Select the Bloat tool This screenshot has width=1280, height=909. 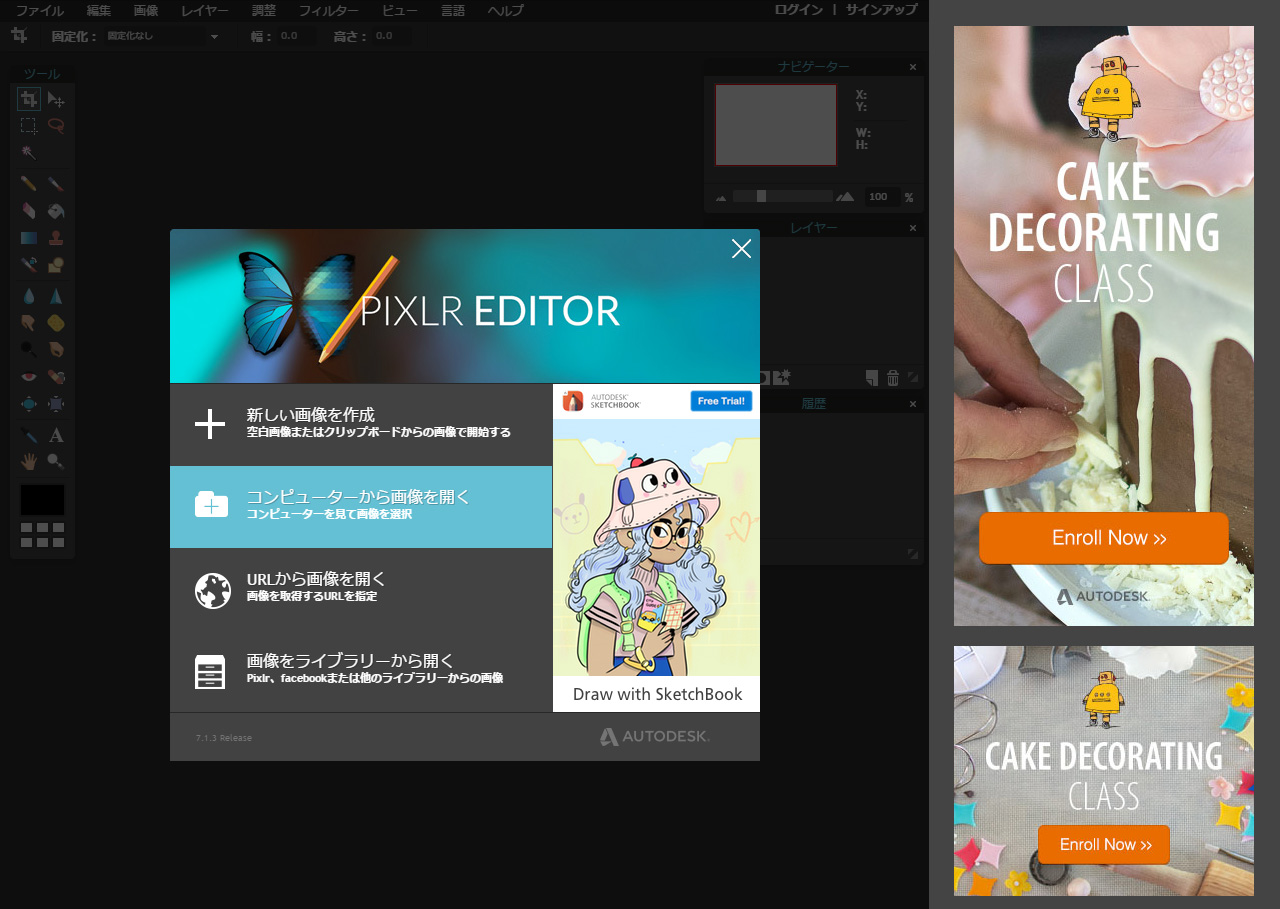coord(29,404)
